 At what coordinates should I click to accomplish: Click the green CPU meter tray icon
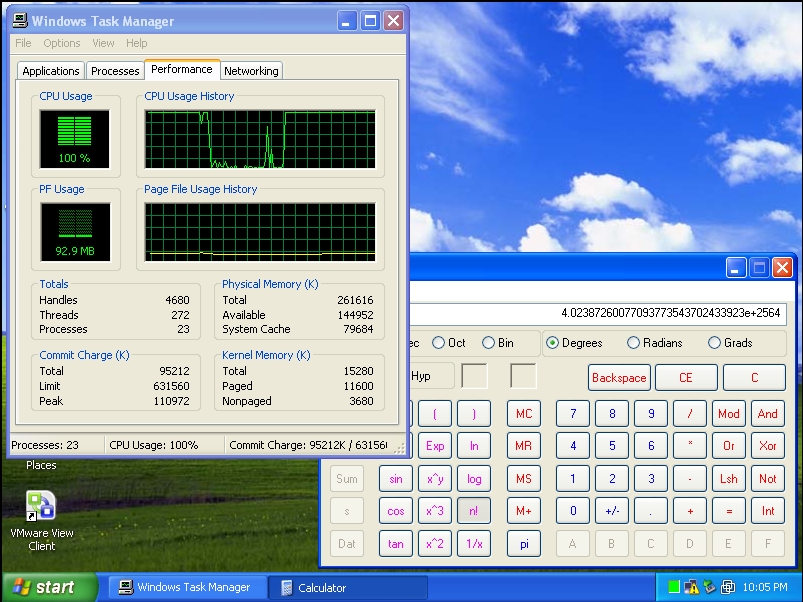click(673, 587)
